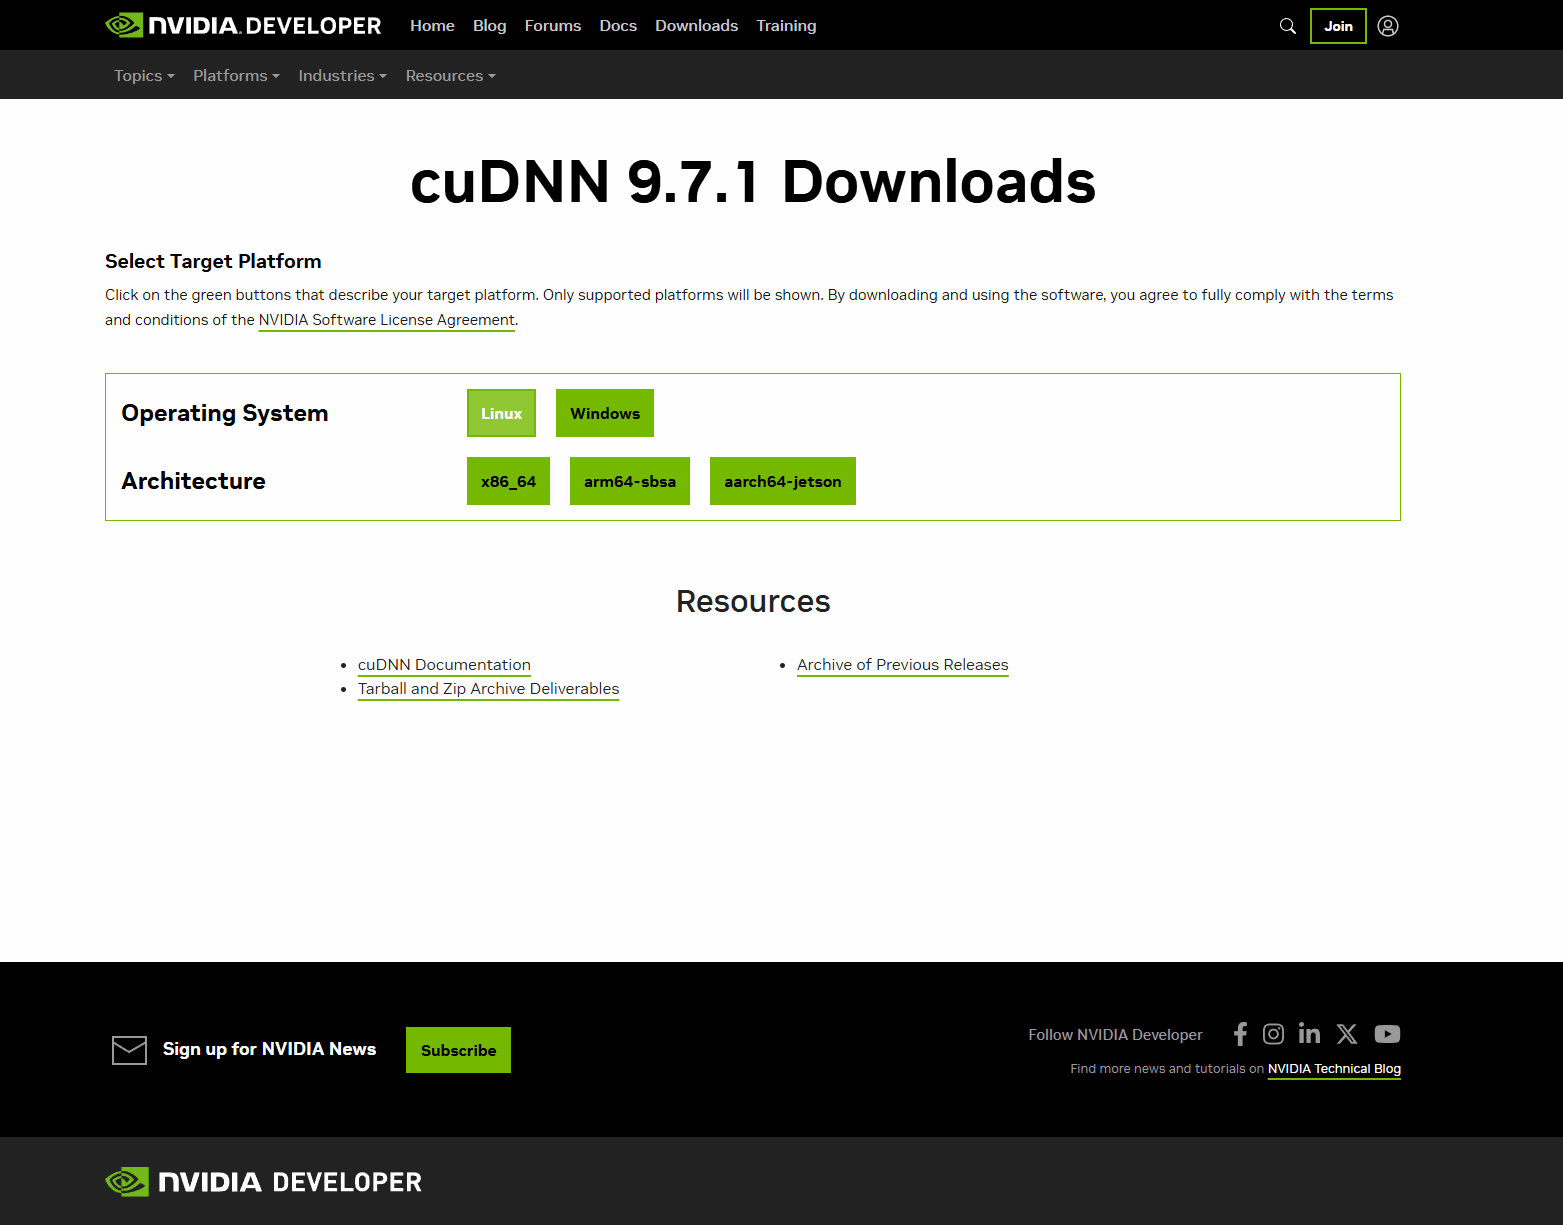Choose arm64-sbsa architecture
Screen dimensions: 1563x1225
pos(630,481)
